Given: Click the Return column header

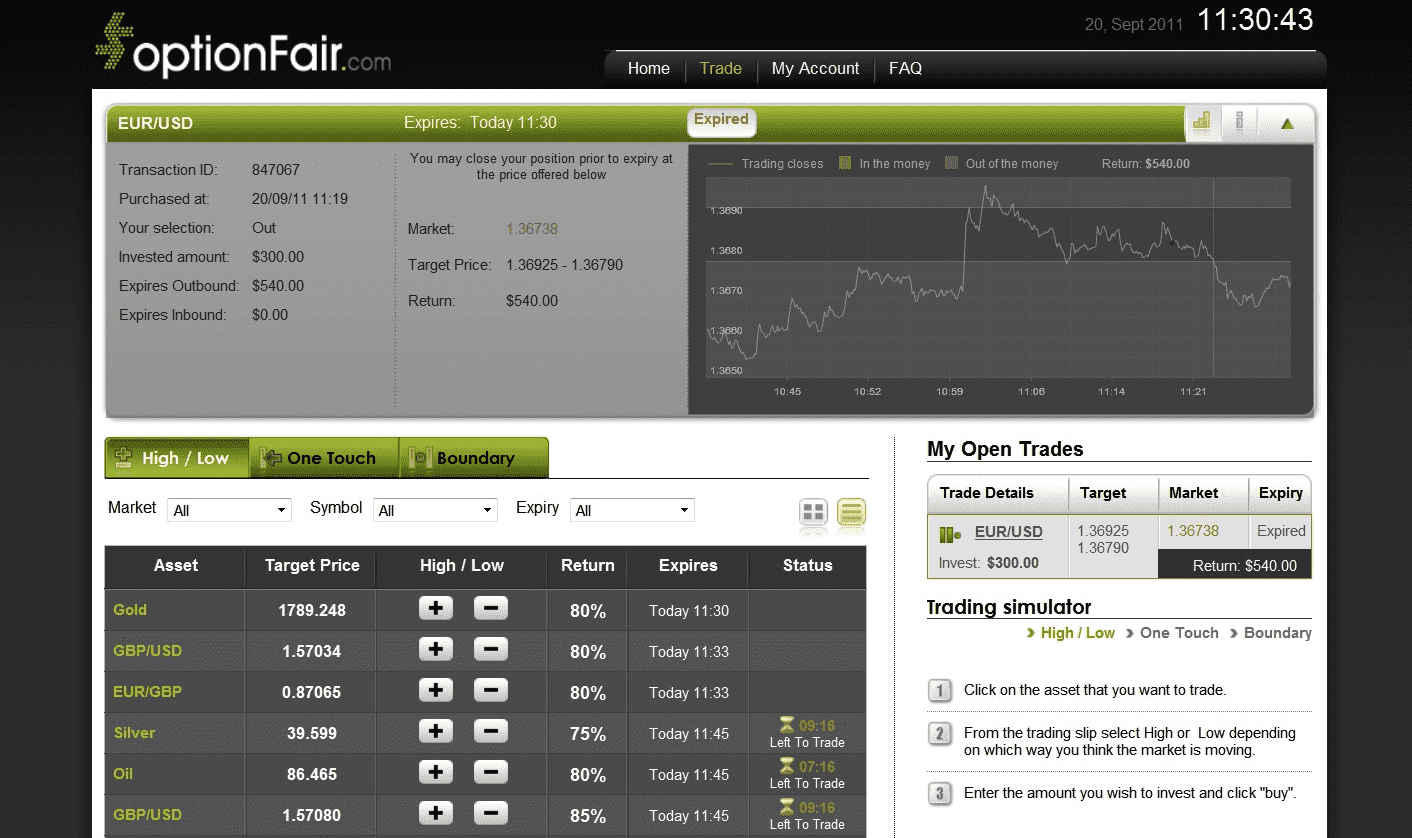Looking at the screenshot, I should pyautogui.click(x=588, y=566).
